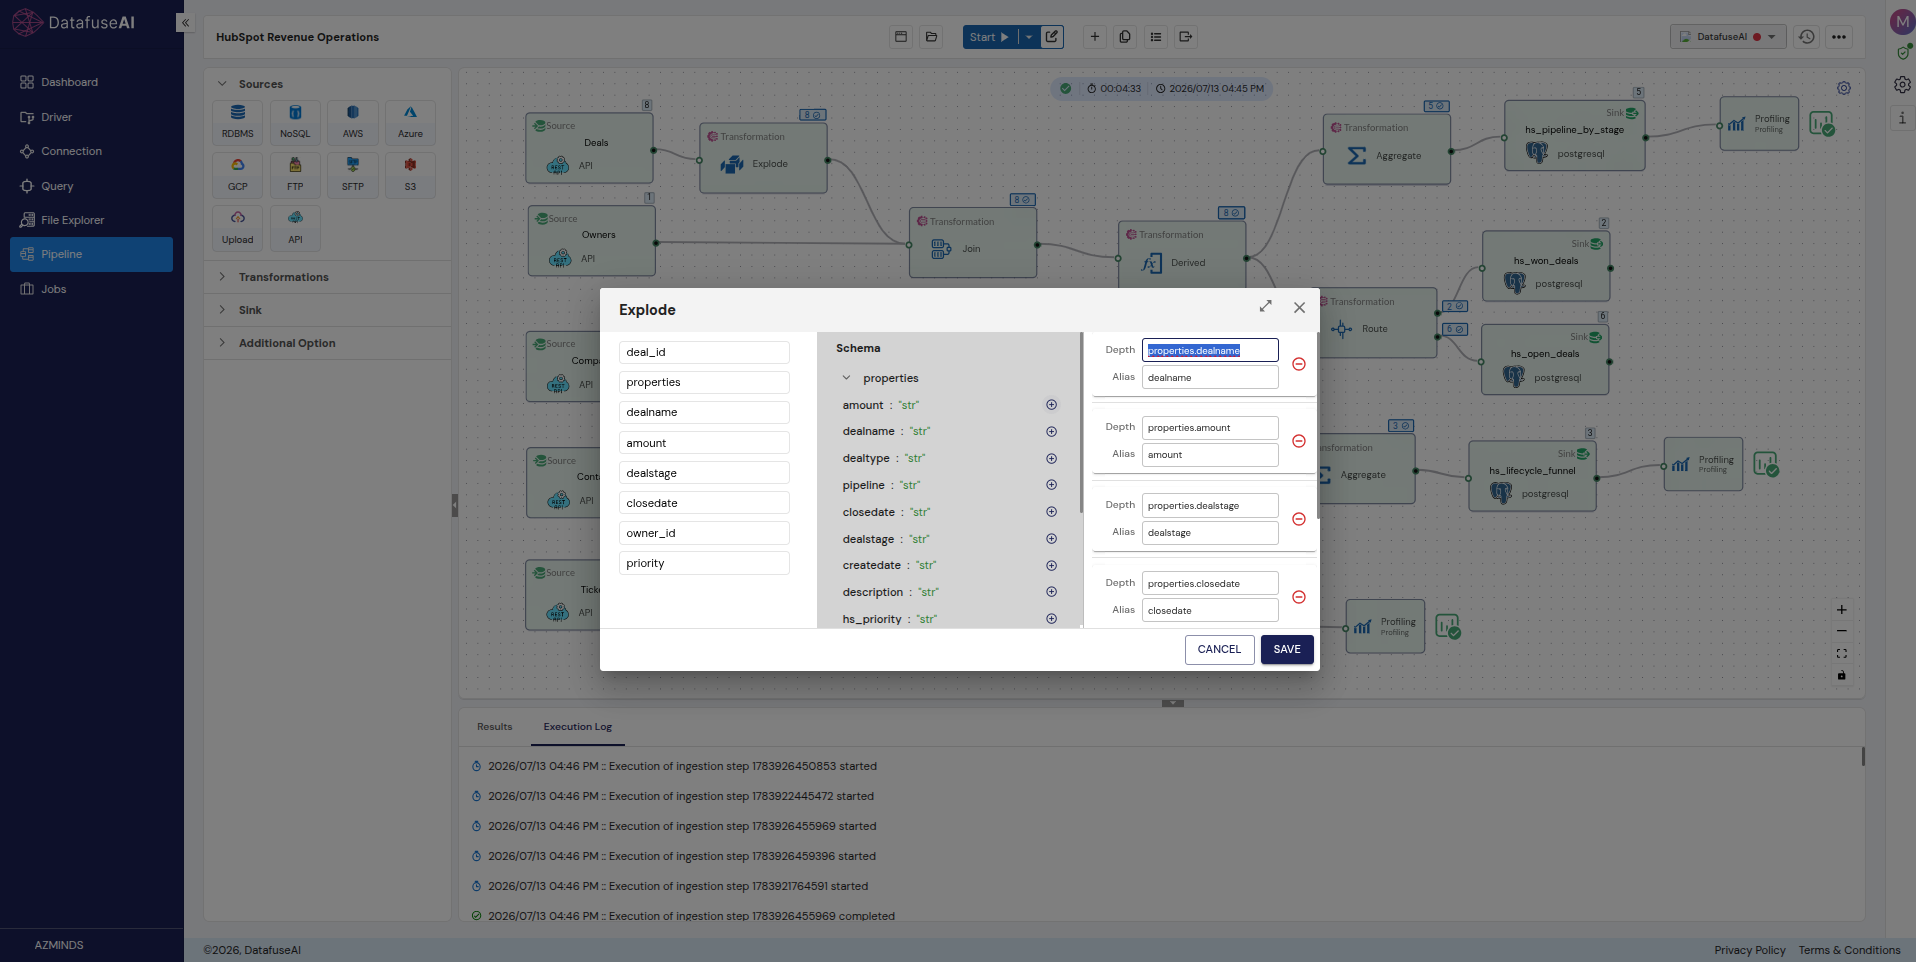Screen dimensions: 1916x962
Task: Open the list view icon in toolbar
Action: (1156, 37)
